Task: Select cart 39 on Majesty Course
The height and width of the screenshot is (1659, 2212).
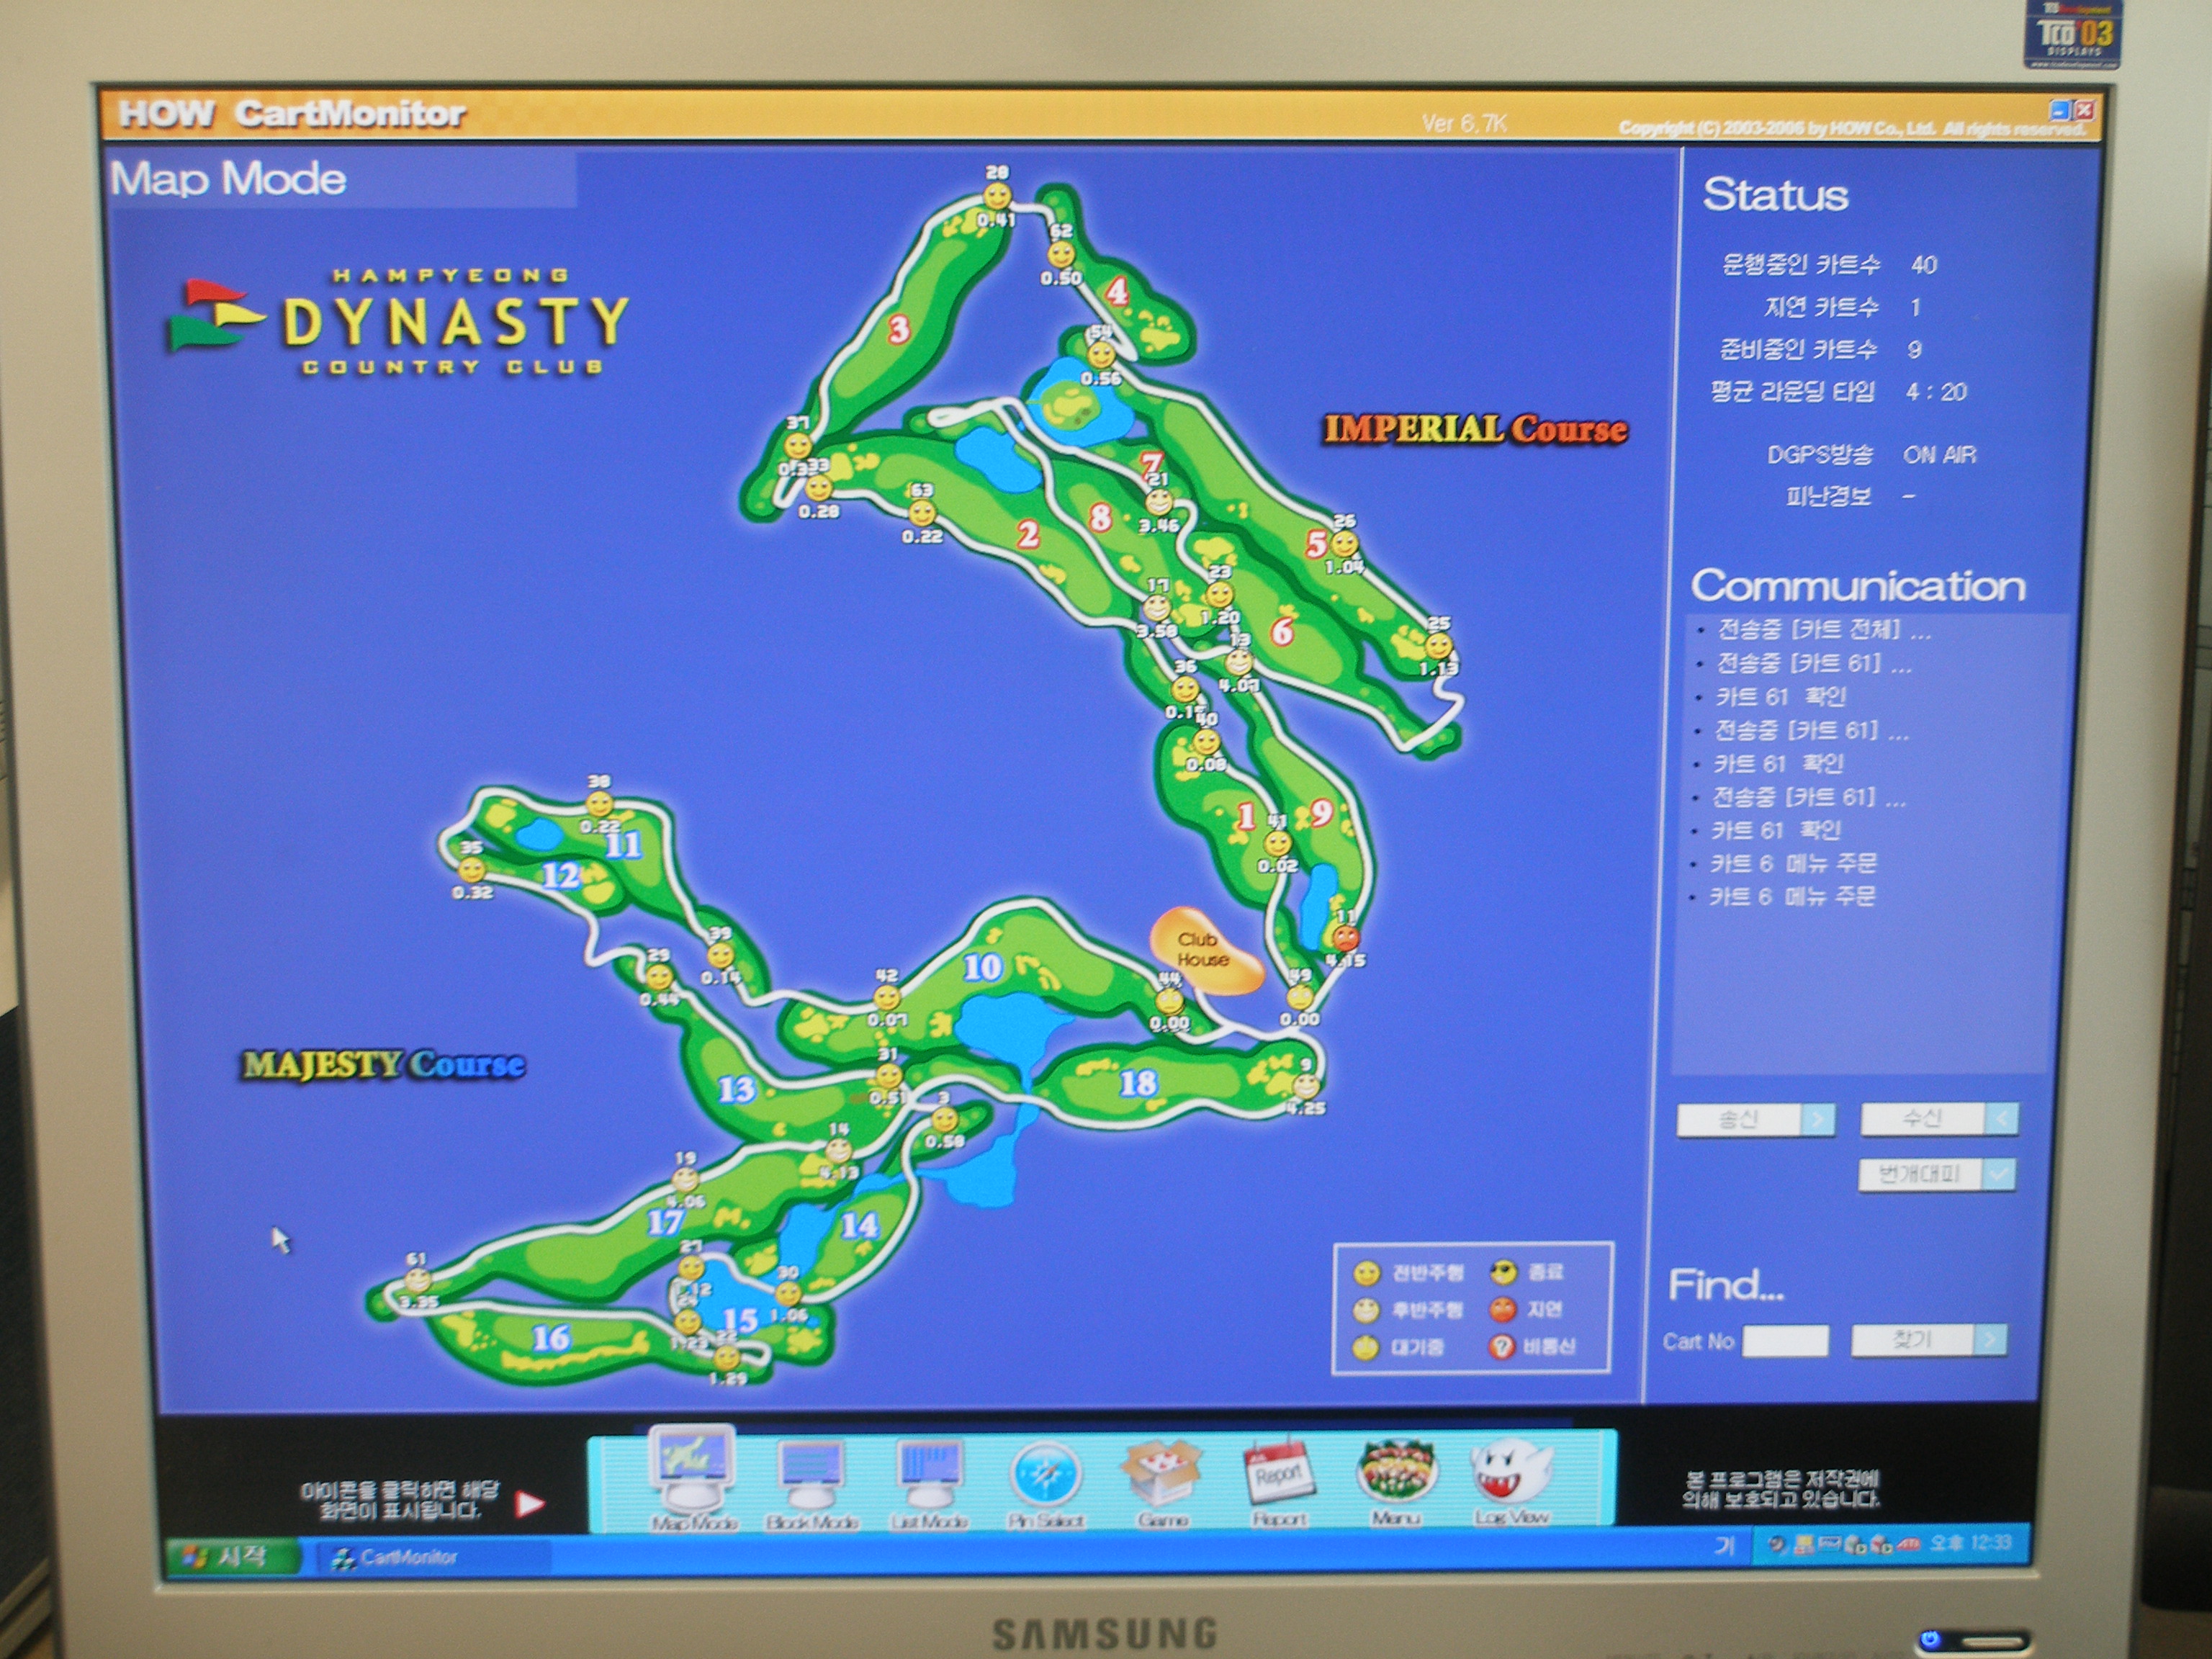Action: [720, 955]
